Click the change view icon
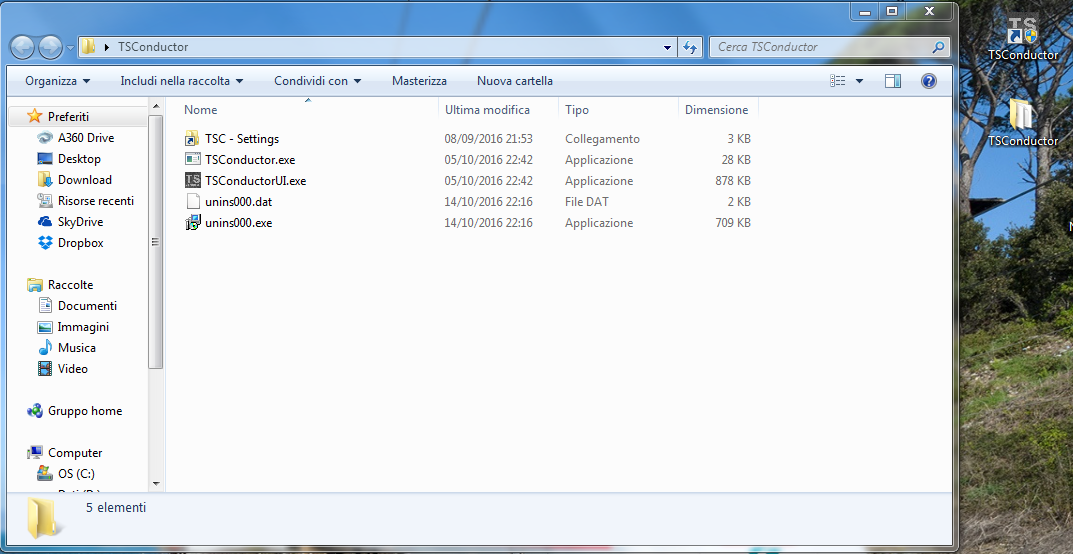This screenshot has width=1073, height=554. 838,81
